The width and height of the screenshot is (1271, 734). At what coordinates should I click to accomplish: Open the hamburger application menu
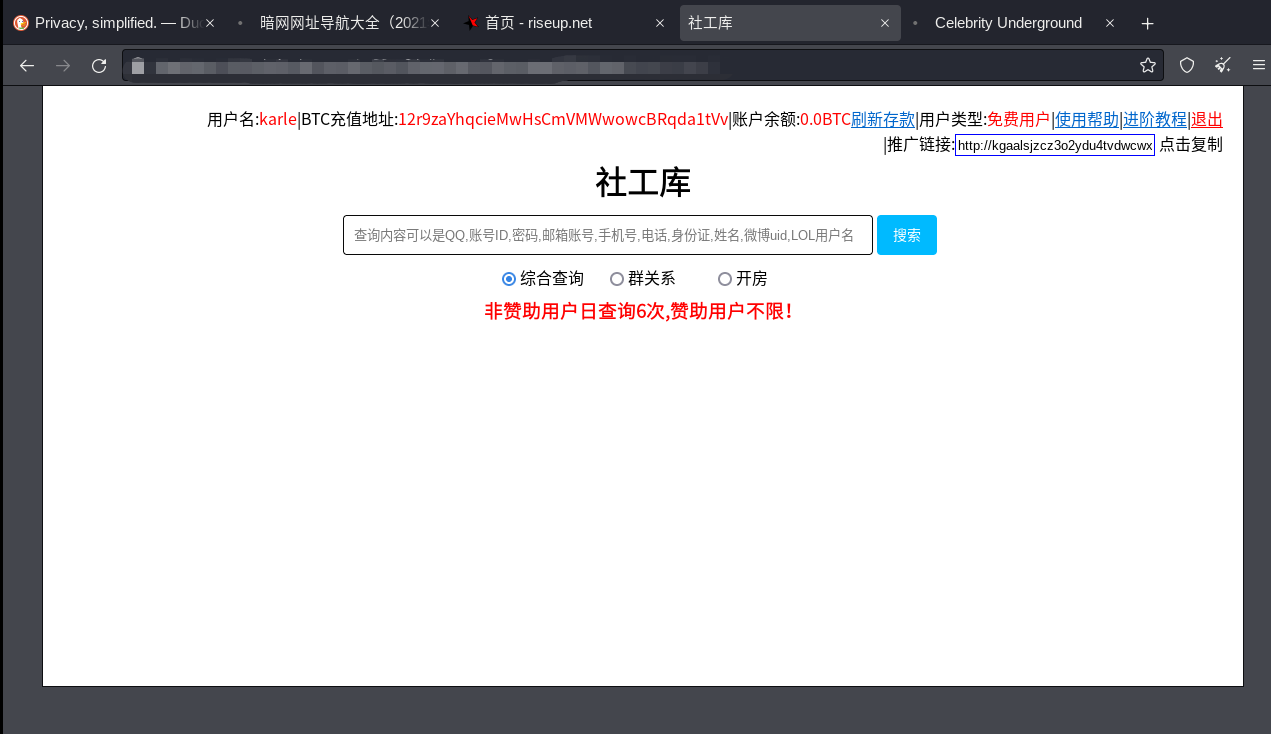click(1259, 65)
